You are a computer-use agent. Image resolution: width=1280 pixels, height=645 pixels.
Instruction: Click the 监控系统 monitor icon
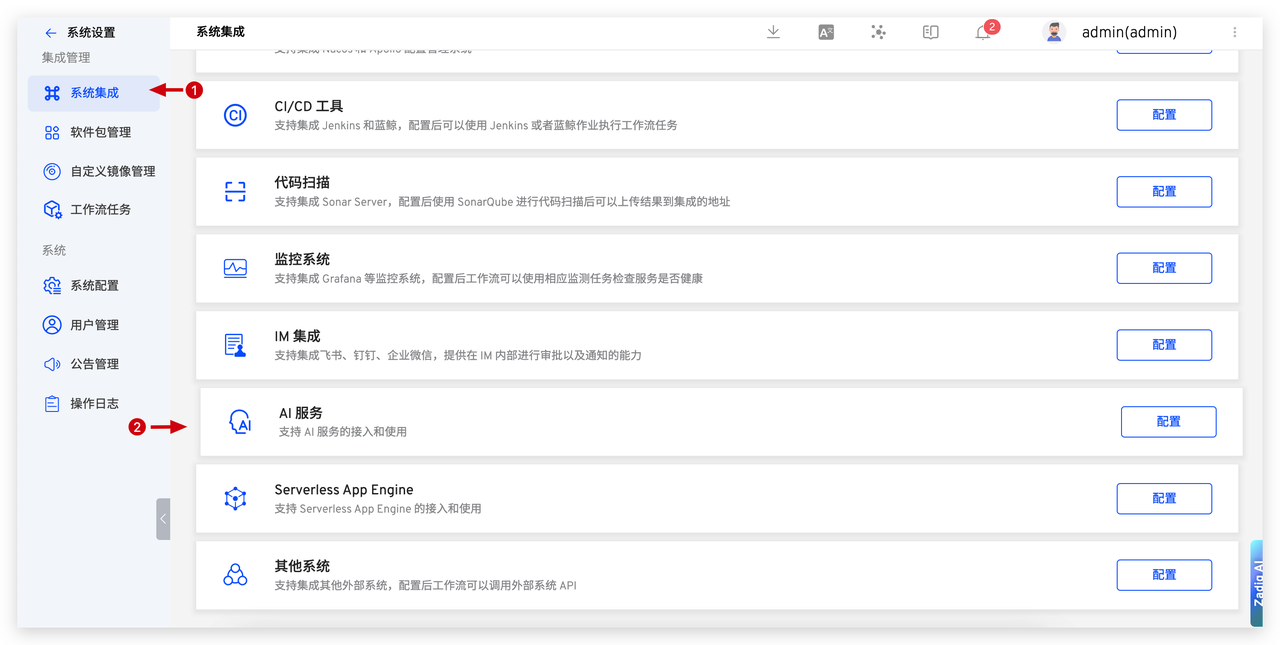[x=235, y=268]
